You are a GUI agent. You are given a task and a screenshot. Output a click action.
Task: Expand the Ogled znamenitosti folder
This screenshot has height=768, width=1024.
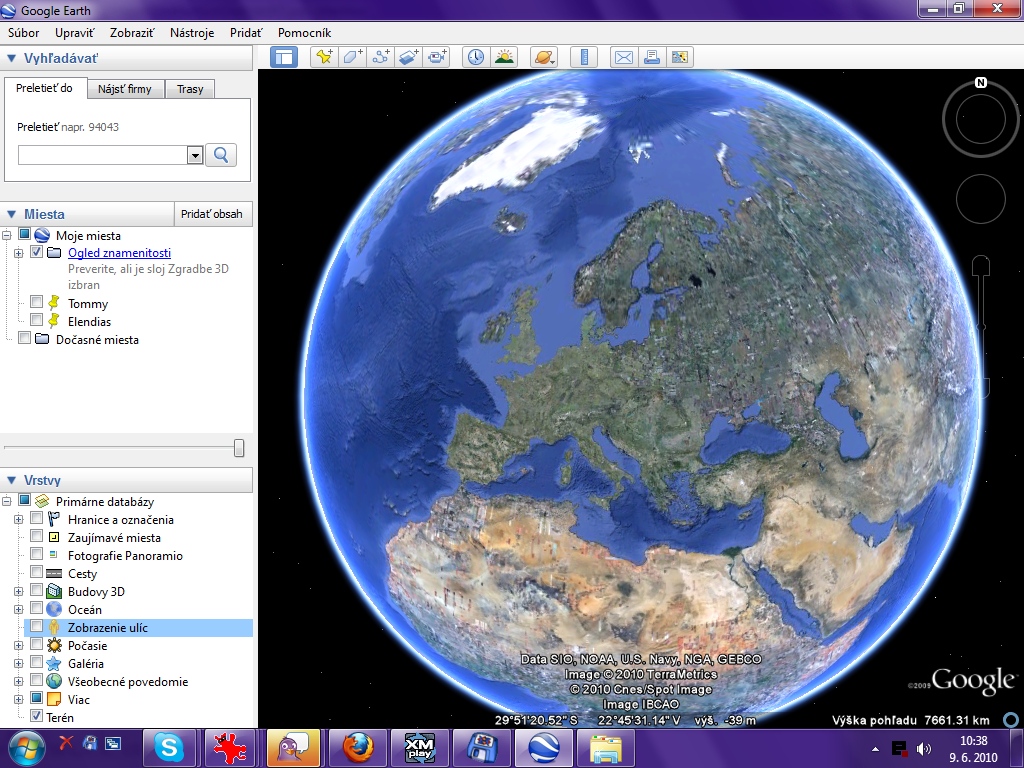coord(18,253)
